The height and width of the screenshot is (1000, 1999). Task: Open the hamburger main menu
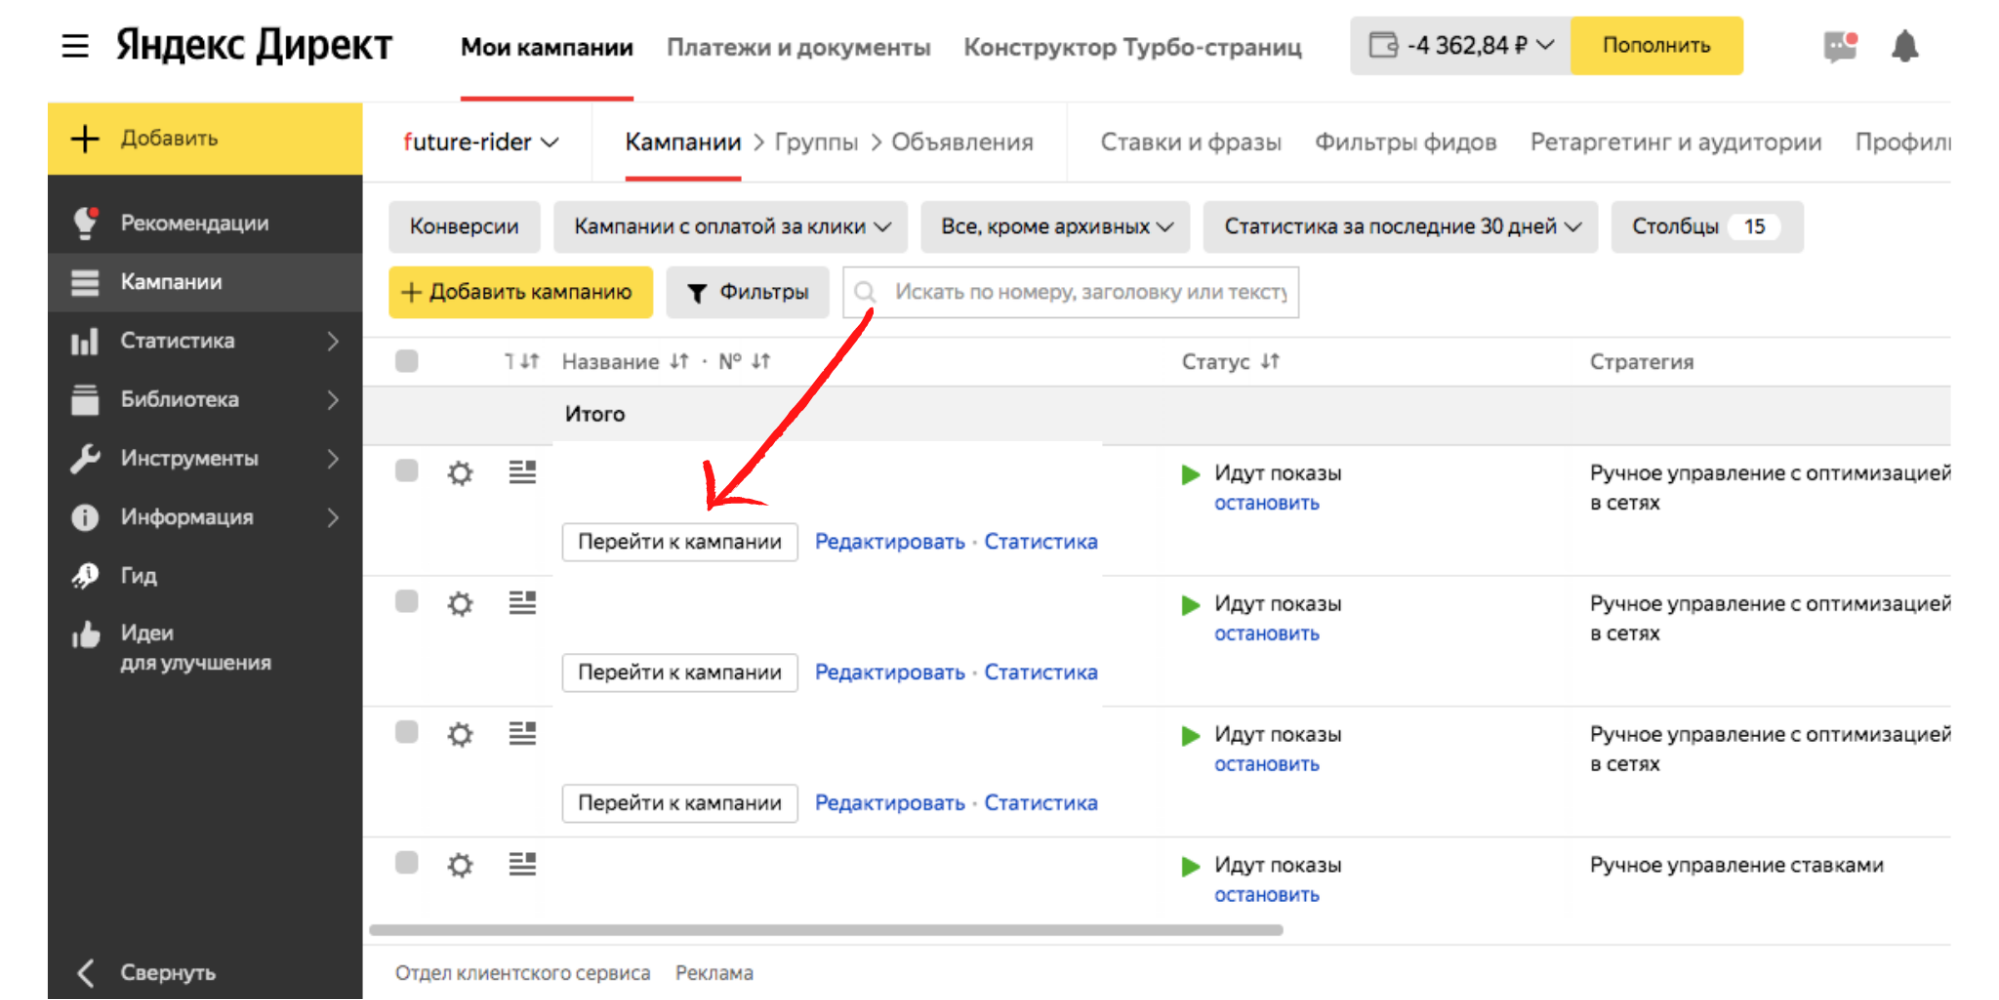coord(75,46)
